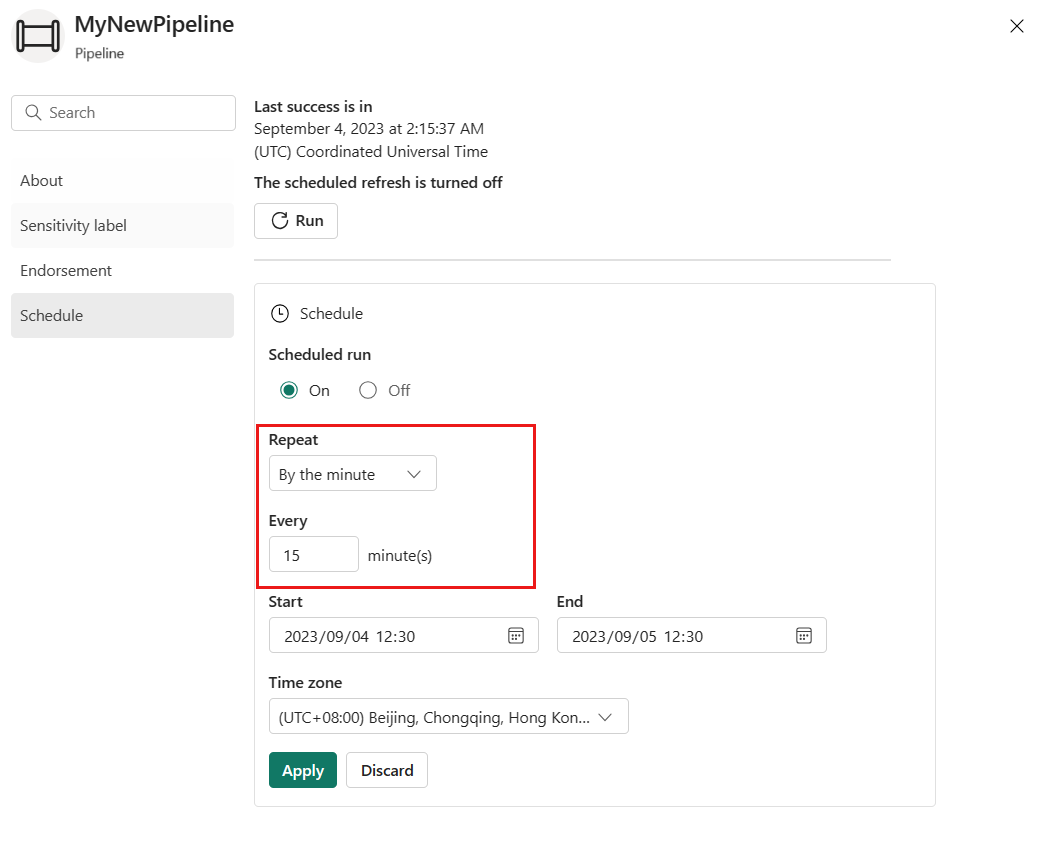Turn scheduled run On
Screen dimensions: 1040x843
(289, 390)
